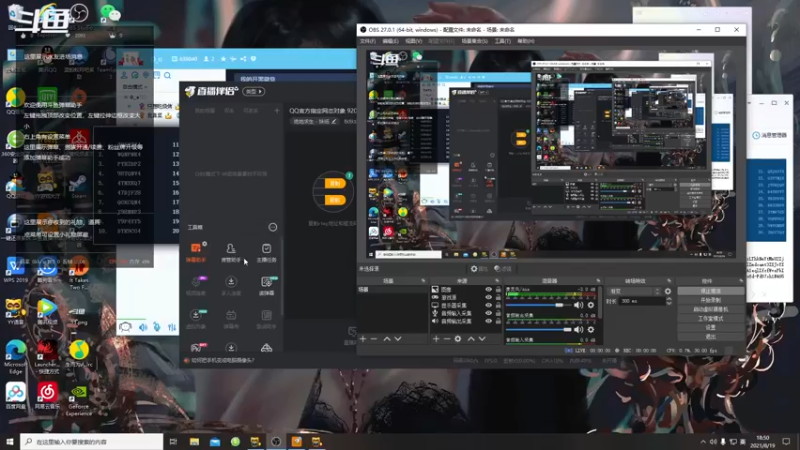Open 弹幕助手 tool in 直播伴侣

click(196, 253)
